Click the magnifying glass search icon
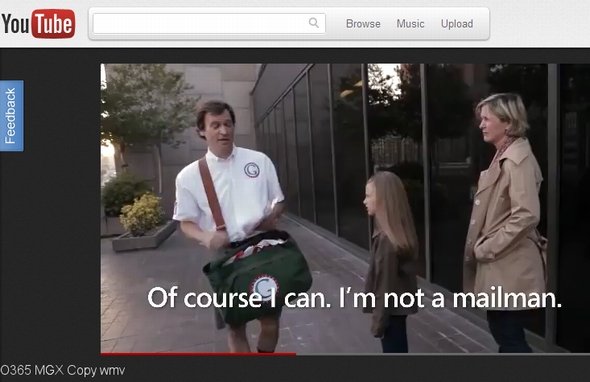The height and width of the screenshot is (382, 590). (x=314, y=23)
